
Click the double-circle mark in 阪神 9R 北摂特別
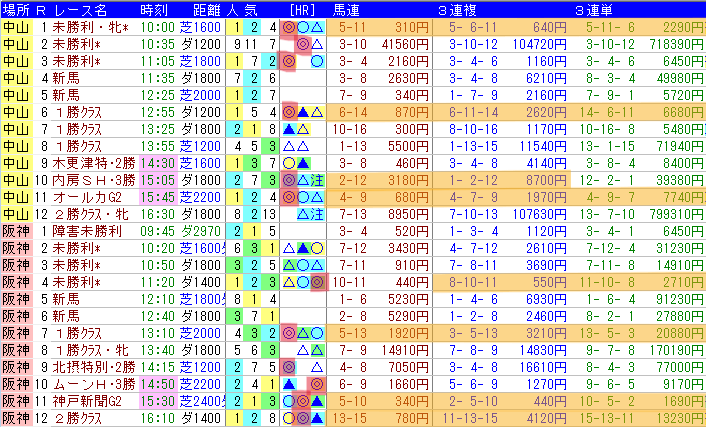click(289, 367)
